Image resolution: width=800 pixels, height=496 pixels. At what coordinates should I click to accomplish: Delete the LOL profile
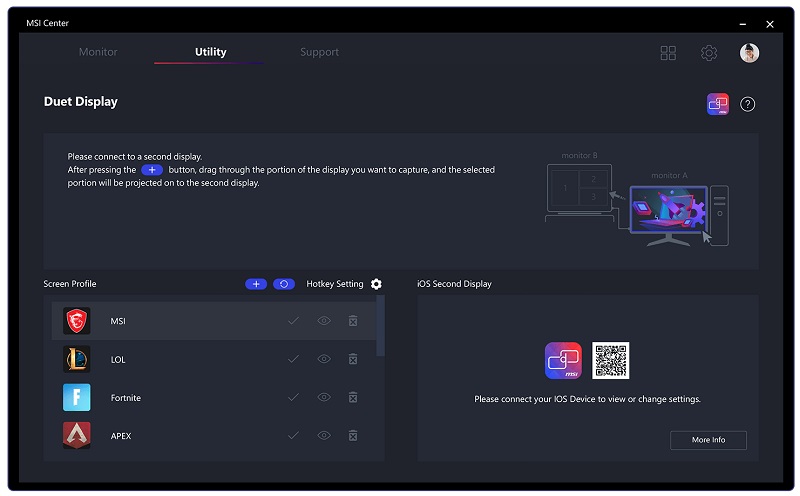click(353, 359)
